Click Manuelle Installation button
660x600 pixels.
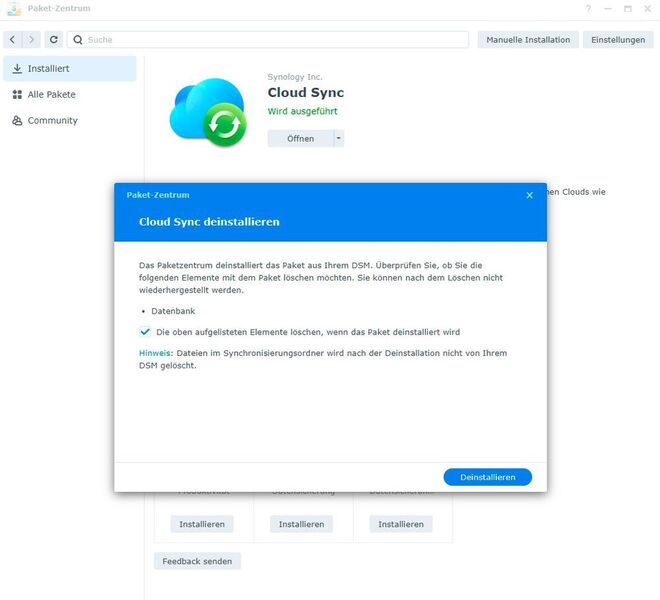pyautogui.click(x=528, y=40)
